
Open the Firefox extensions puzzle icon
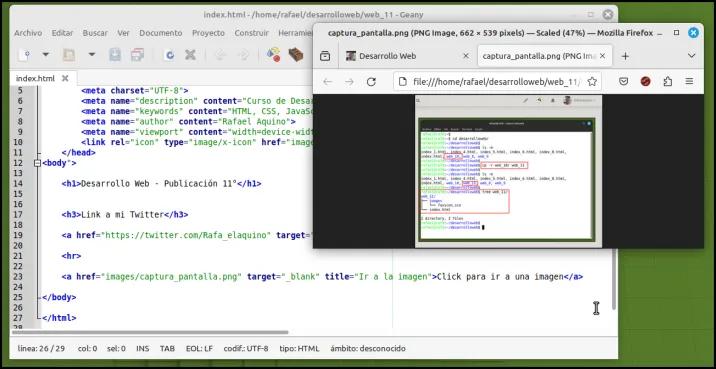[668, 82]
